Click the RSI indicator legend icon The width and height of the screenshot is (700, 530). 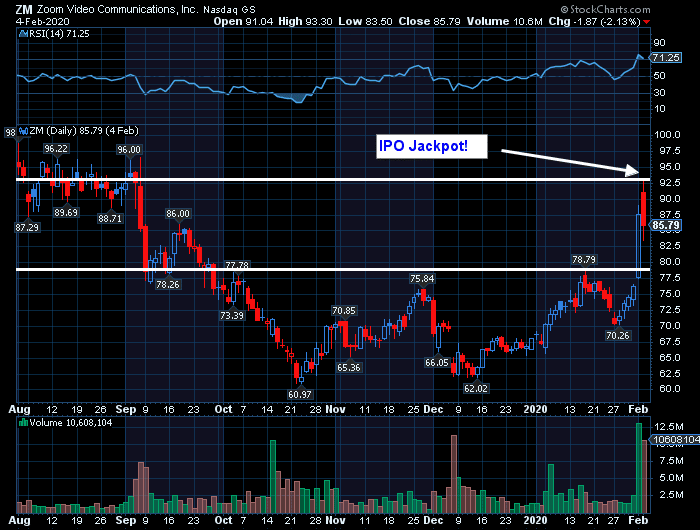(x=23, y=33)
